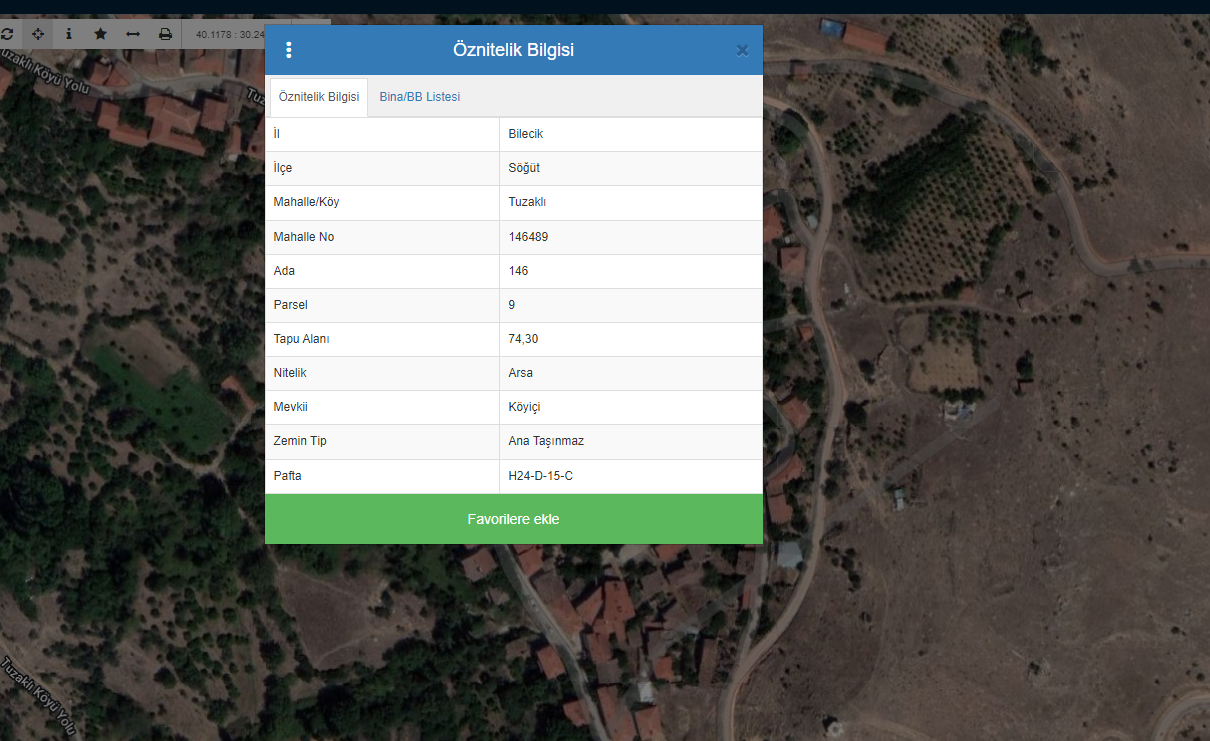Click the Söğüt district value

click(524, 168)
